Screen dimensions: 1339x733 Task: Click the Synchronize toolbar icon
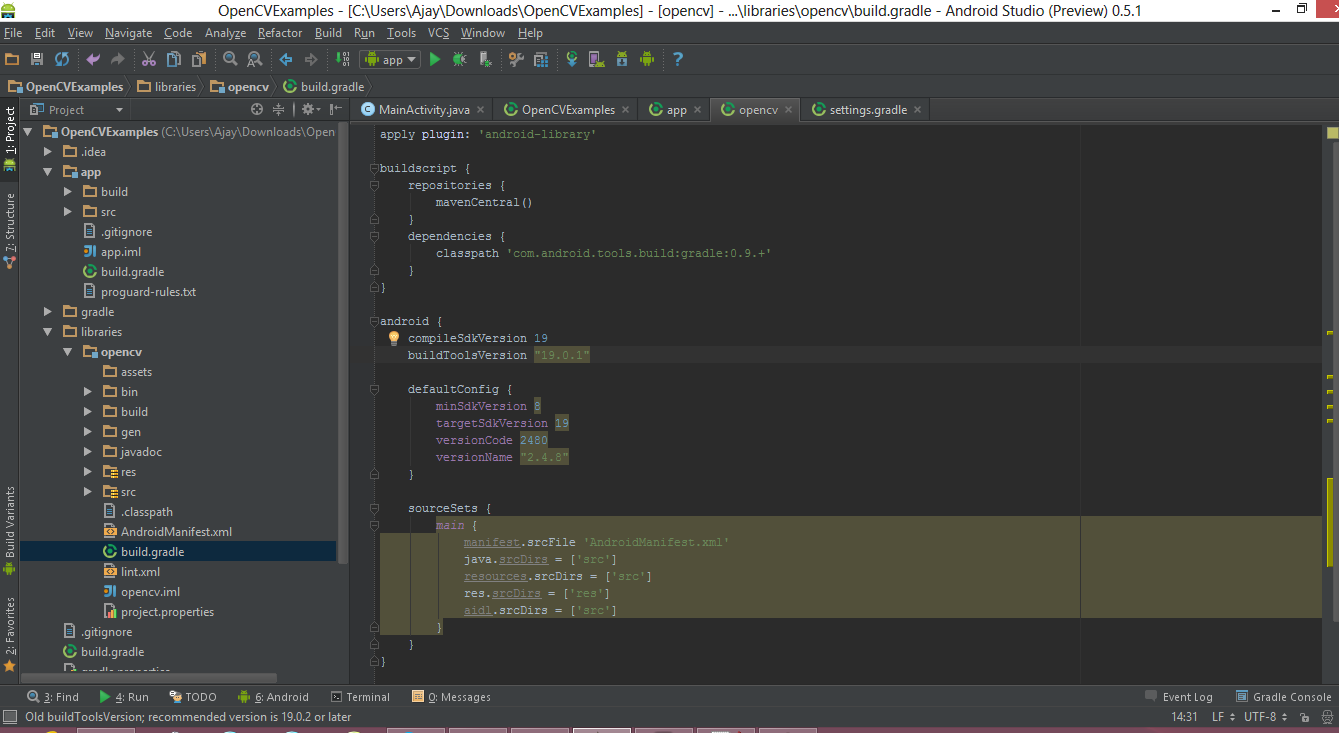(x=62, y=60)
